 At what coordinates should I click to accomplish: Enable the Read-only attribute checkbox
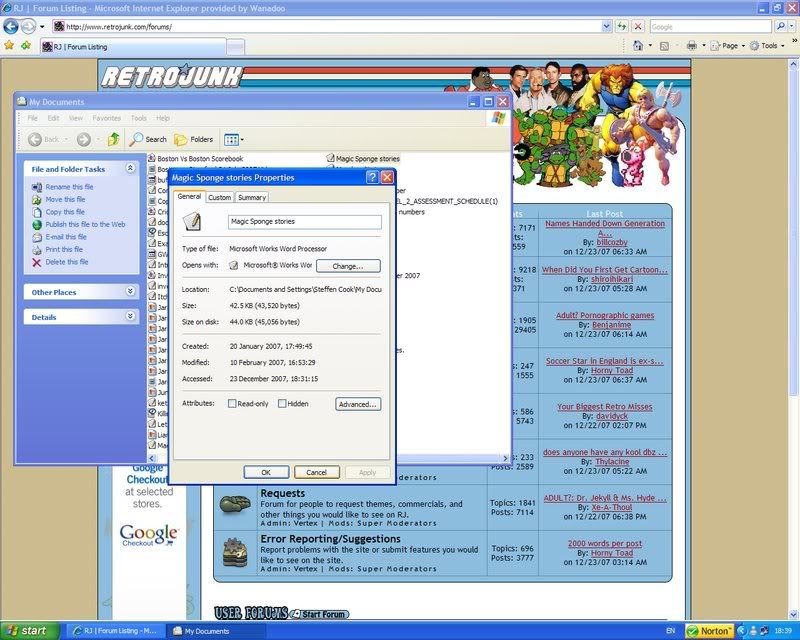(x=232, y=404)
